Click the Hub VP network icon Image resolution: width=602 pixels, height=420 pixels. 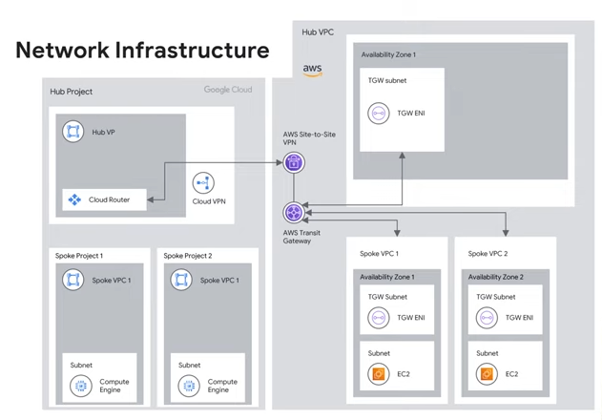point(74,132)
